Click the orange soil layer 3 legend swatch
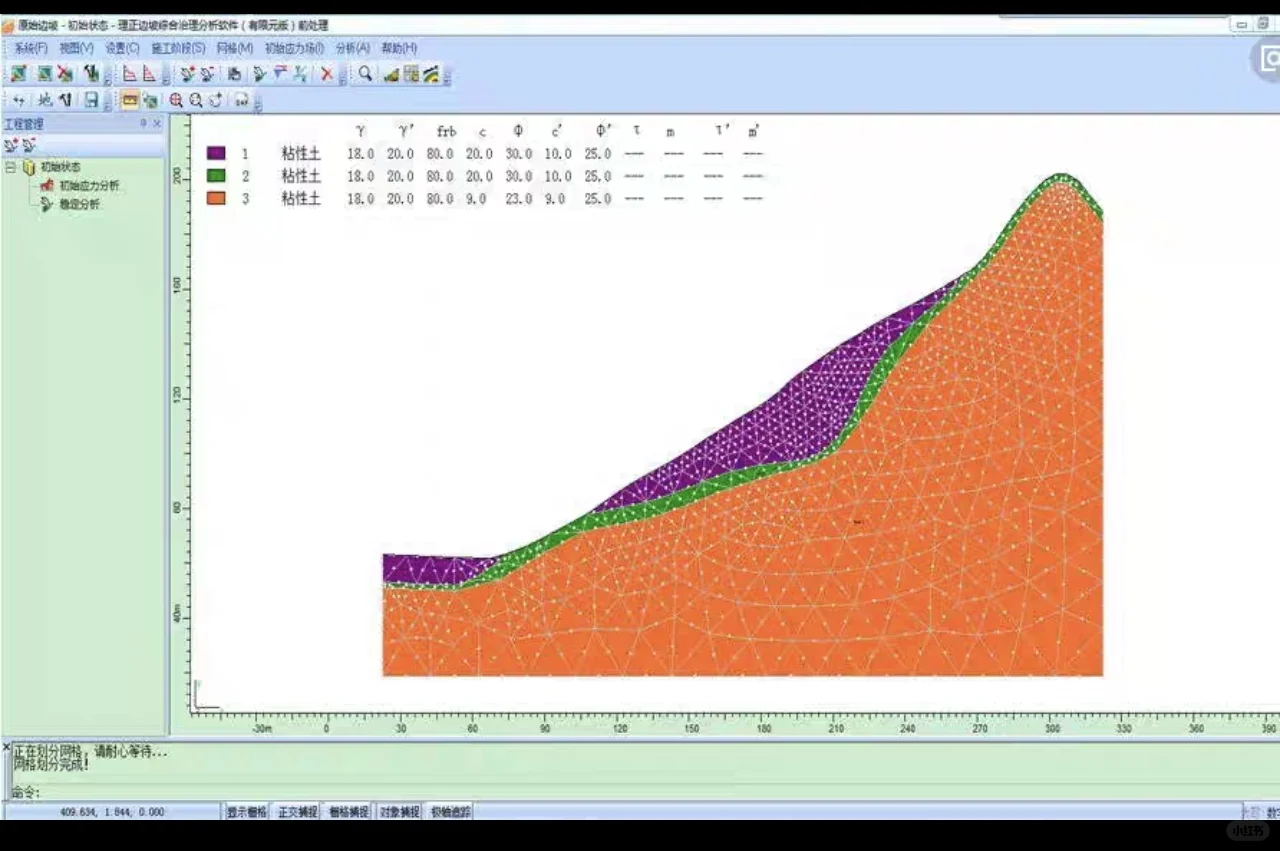 point(215,198)
